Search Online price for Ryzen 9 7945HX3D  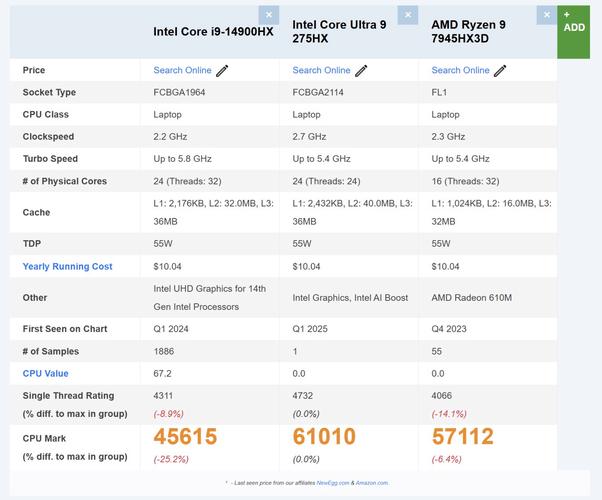tap(460, 71)
